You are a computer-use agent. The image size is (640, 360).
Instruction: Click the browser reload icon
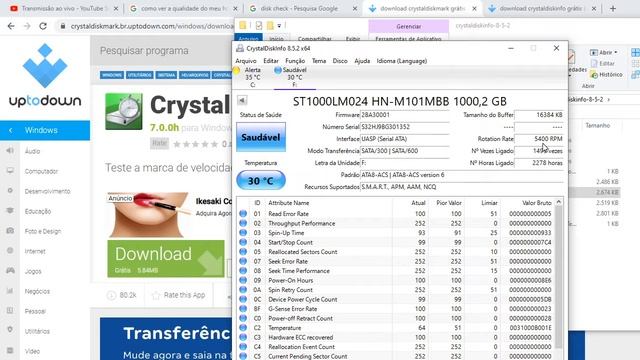tap(43, 26)
